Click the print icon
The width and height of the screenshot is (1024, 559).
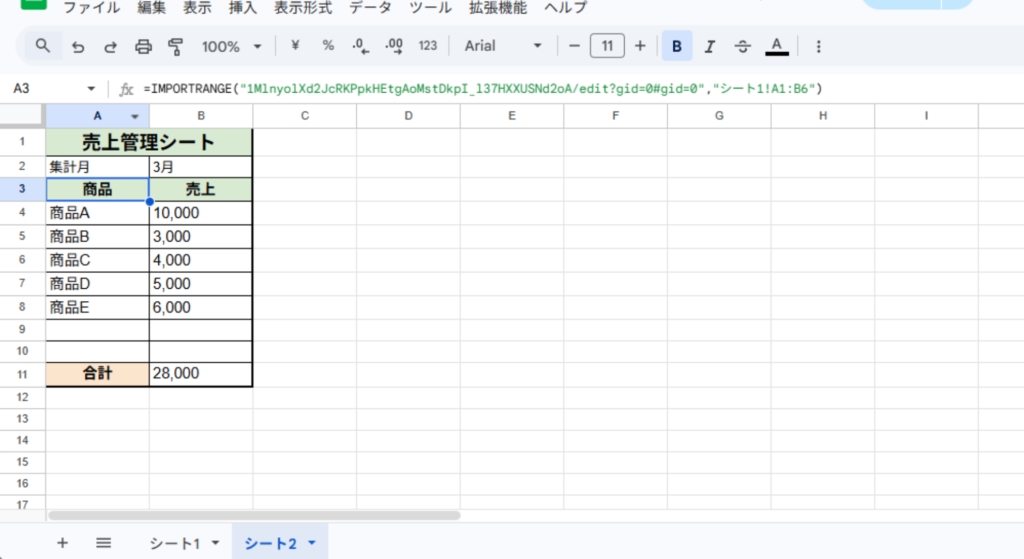point(143,46)
